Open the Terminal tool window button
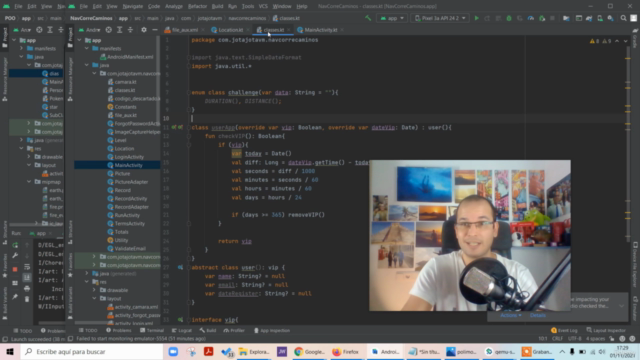 click(151, 331)
